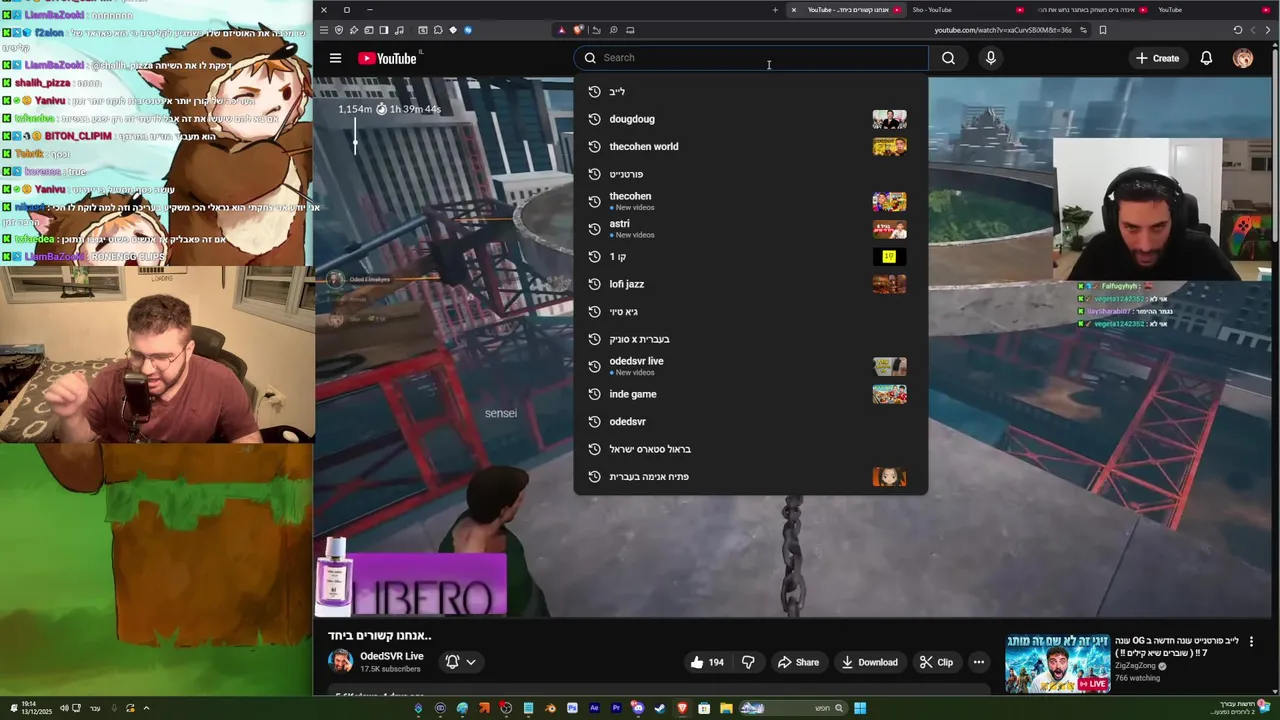Open the OdedSVR Live channel name link
This screenshot has width=1280, height=720.
point(392,656)
